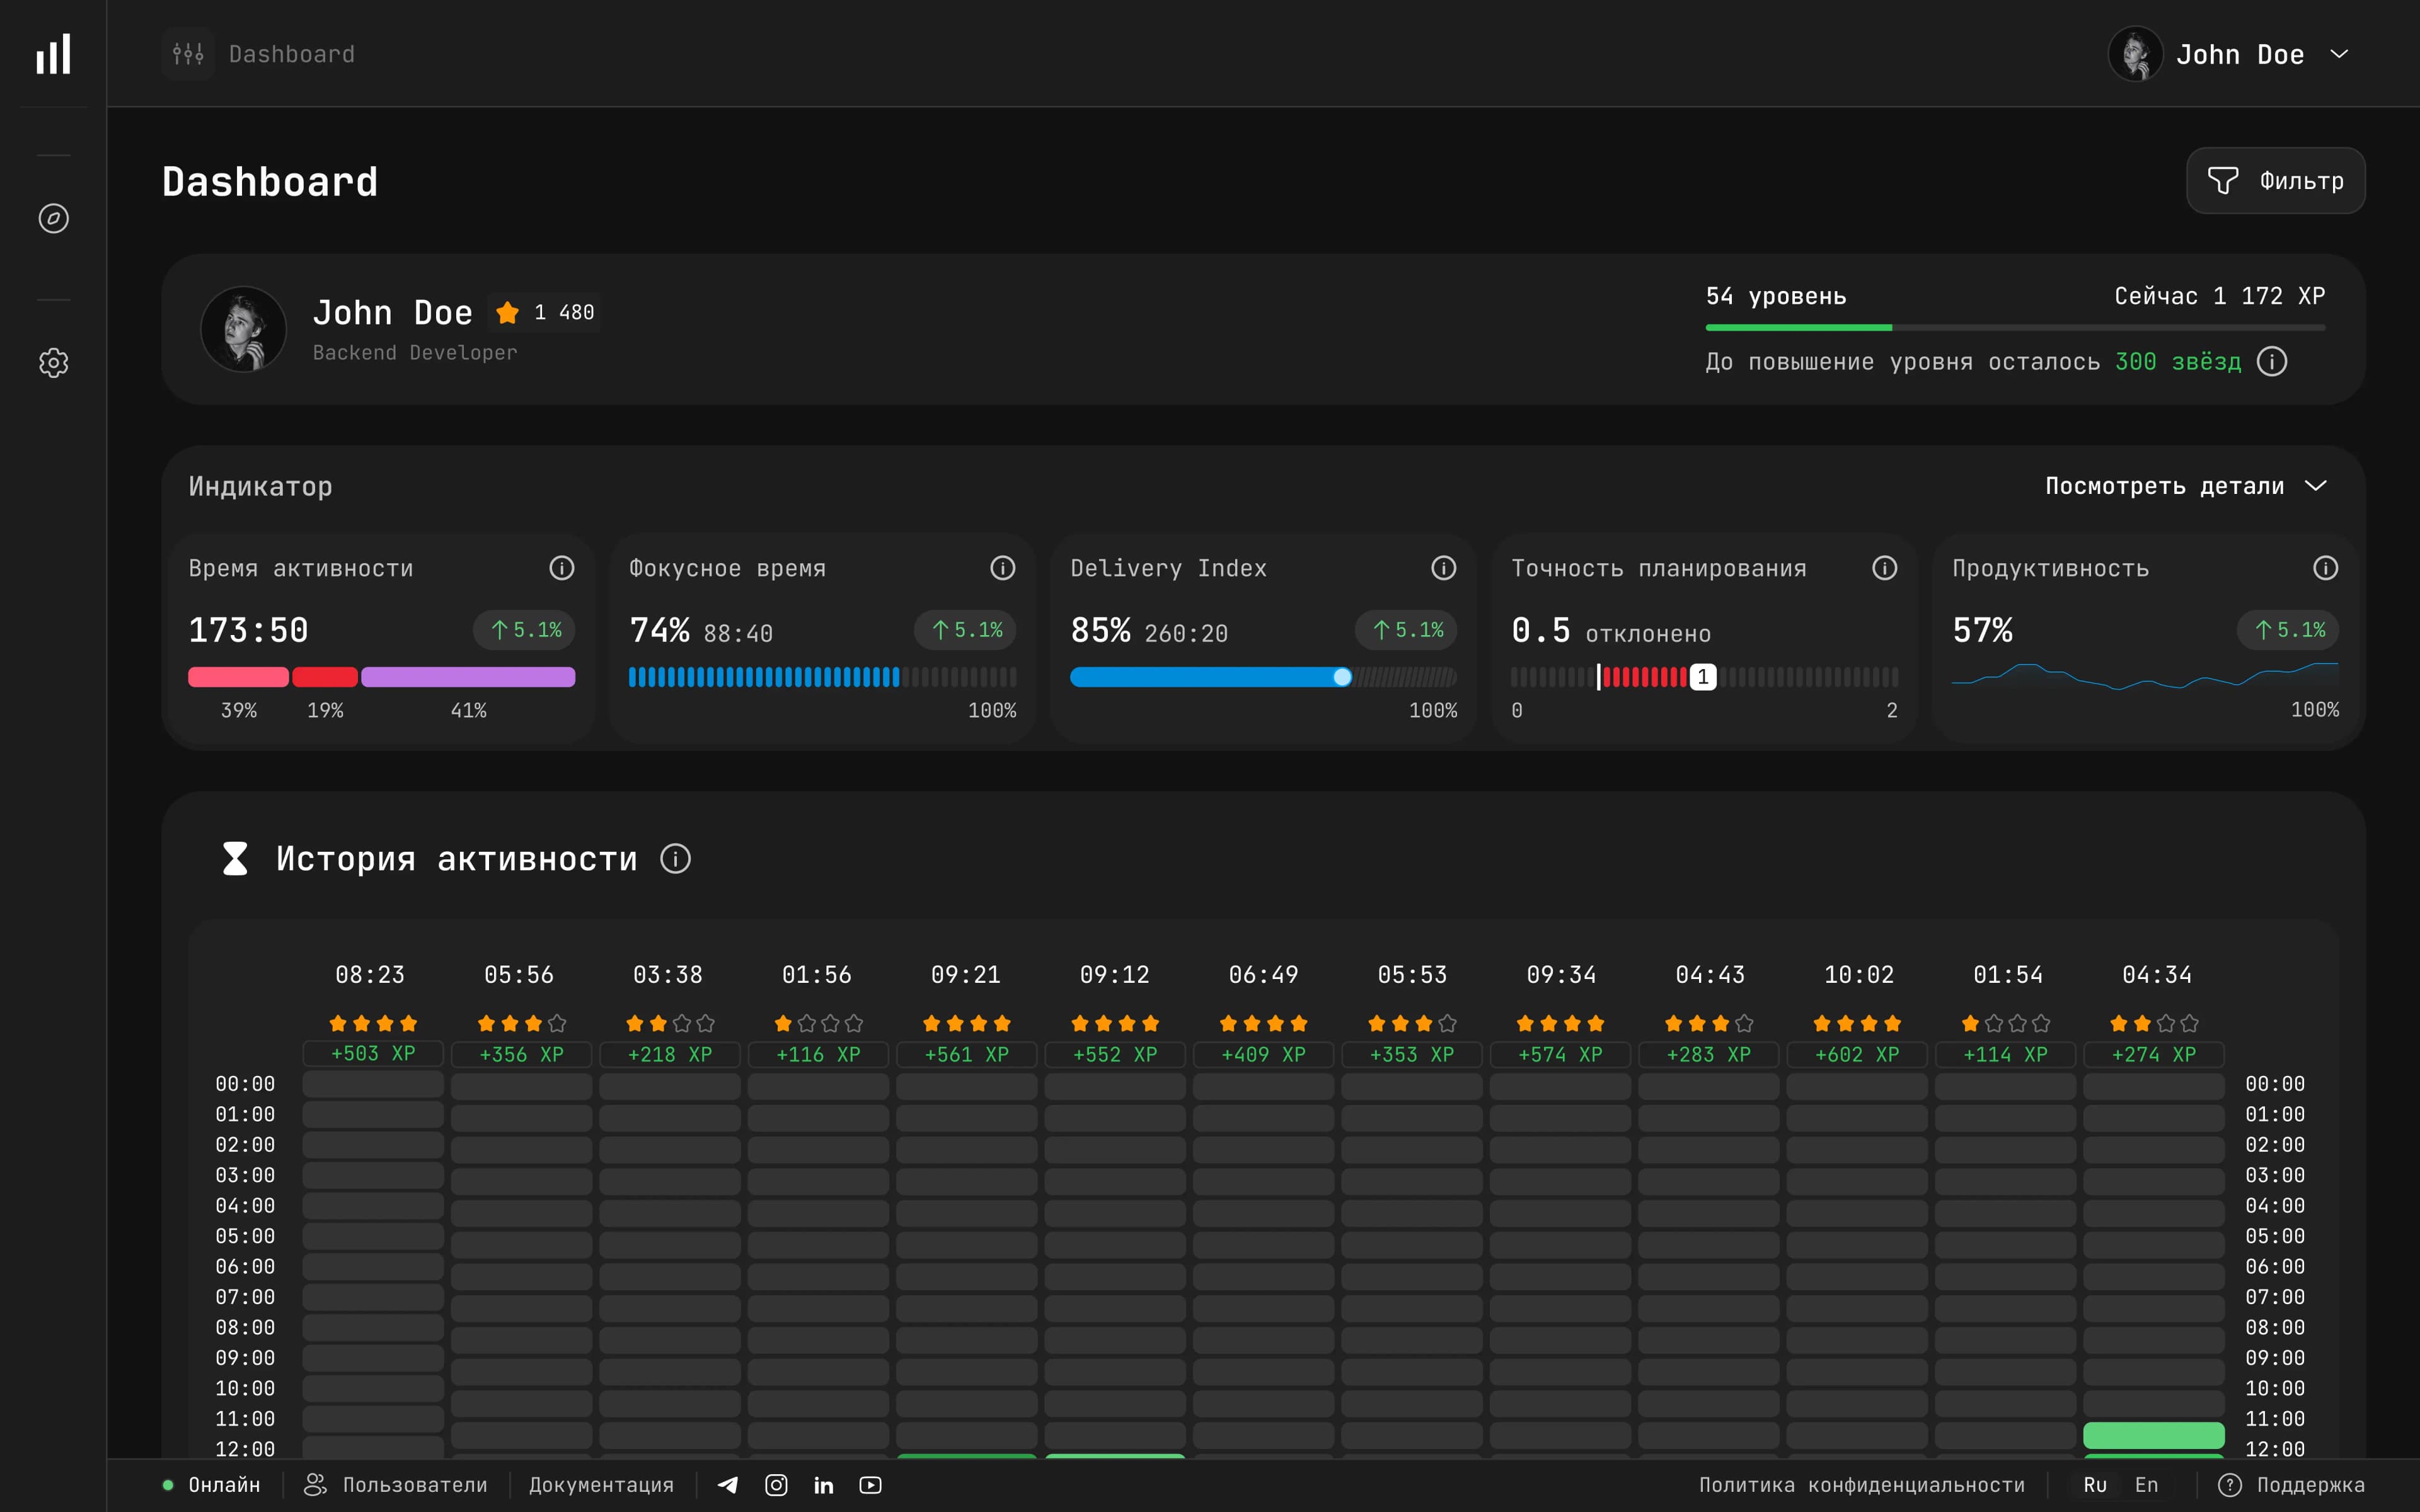Click the info icon on Delivery Index card

1443,568
